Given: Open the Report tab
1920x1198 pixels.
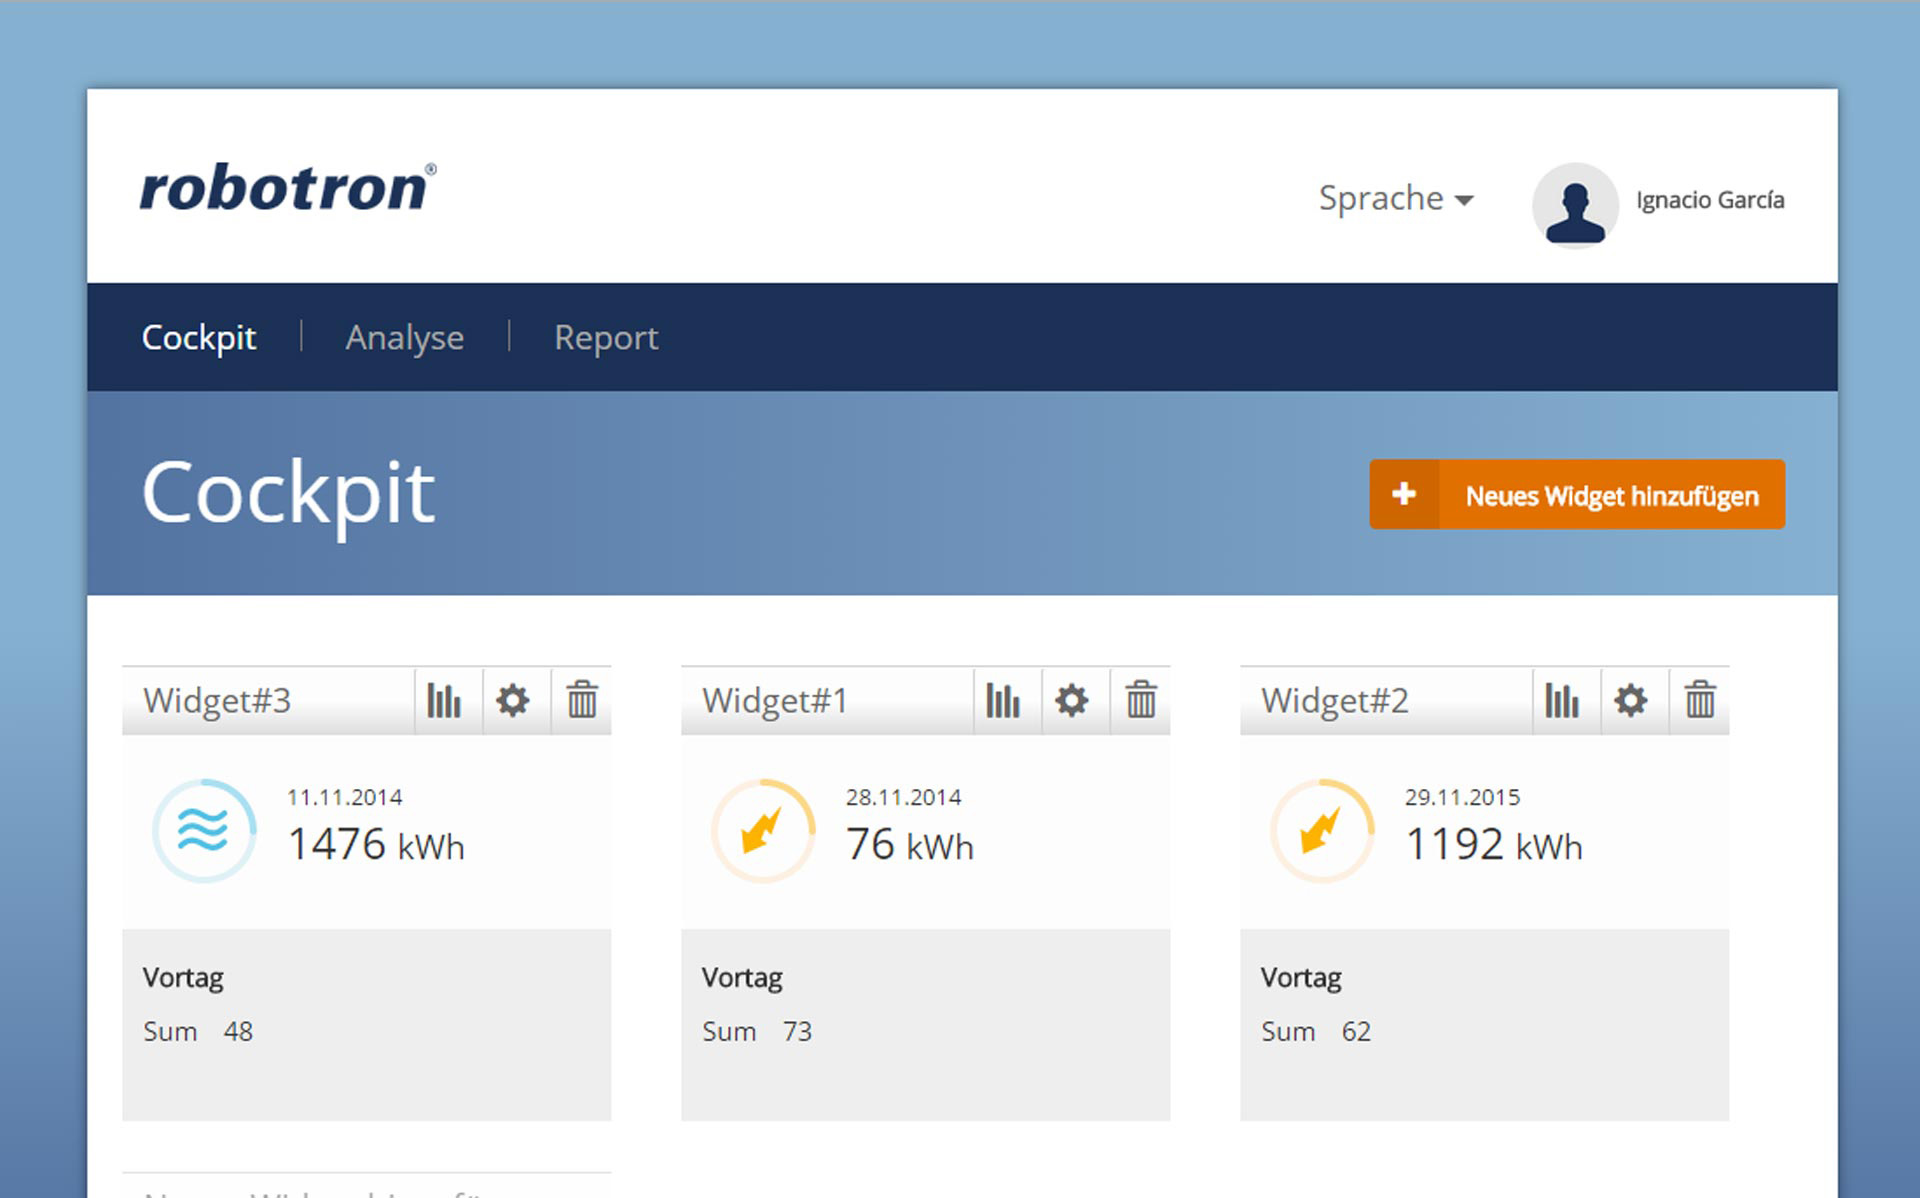Looking at the screenshot, I should point(606,338).
